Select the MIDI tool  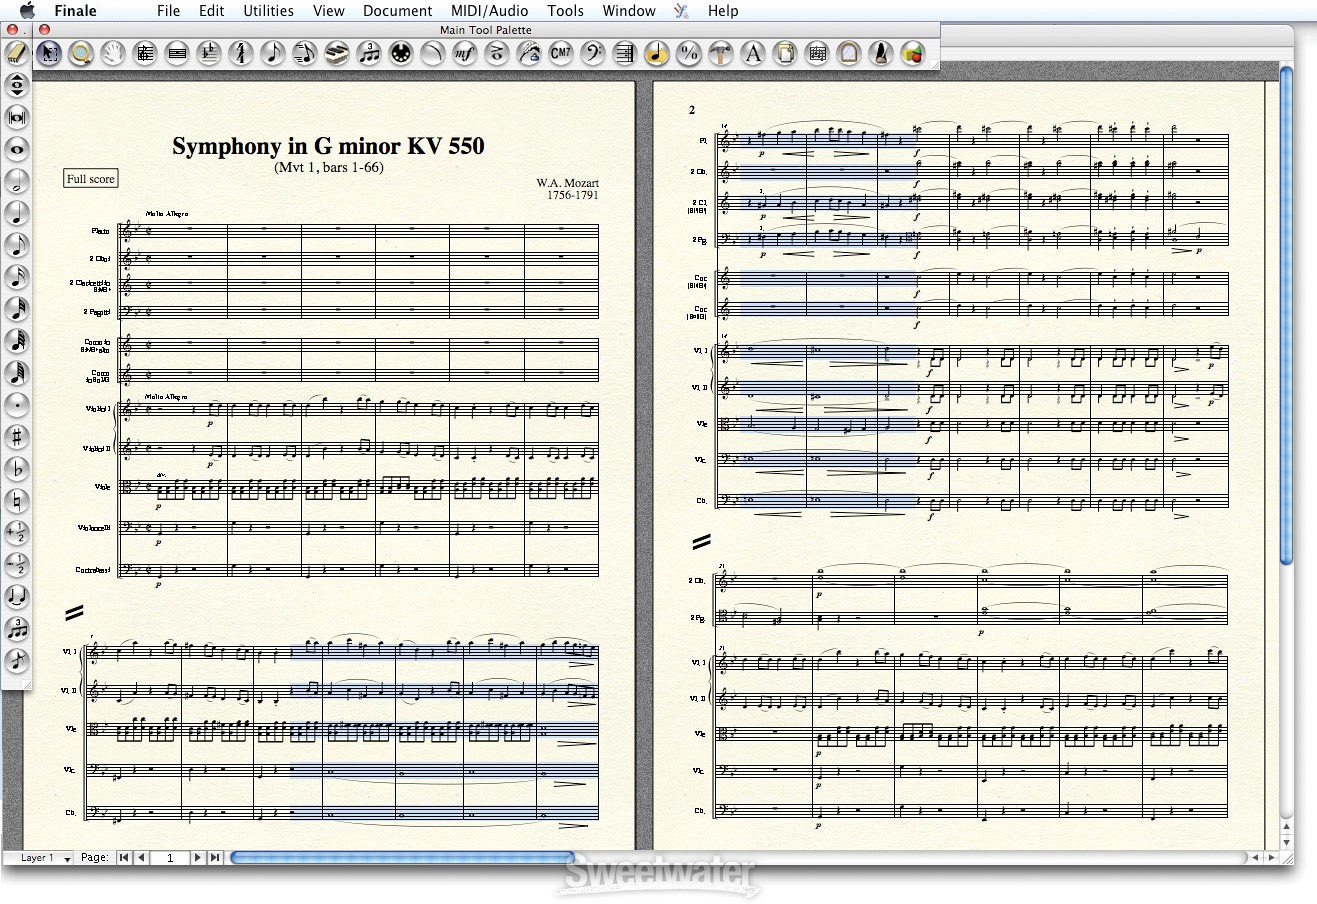click(x=401, y=54)
